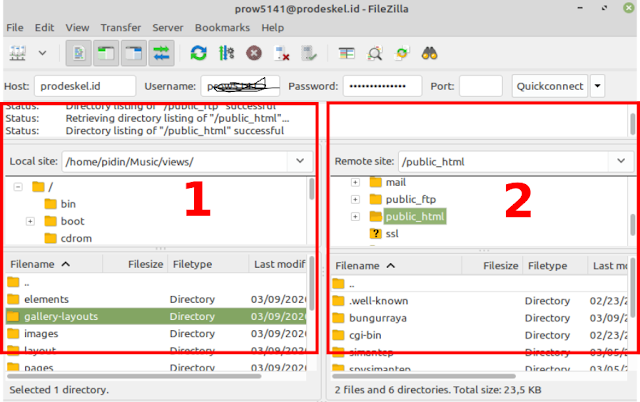The width and height of the screenshot is (640, 402).
Task: Select the bungurraya directory in remote list
Action: [x=479, y=318]
